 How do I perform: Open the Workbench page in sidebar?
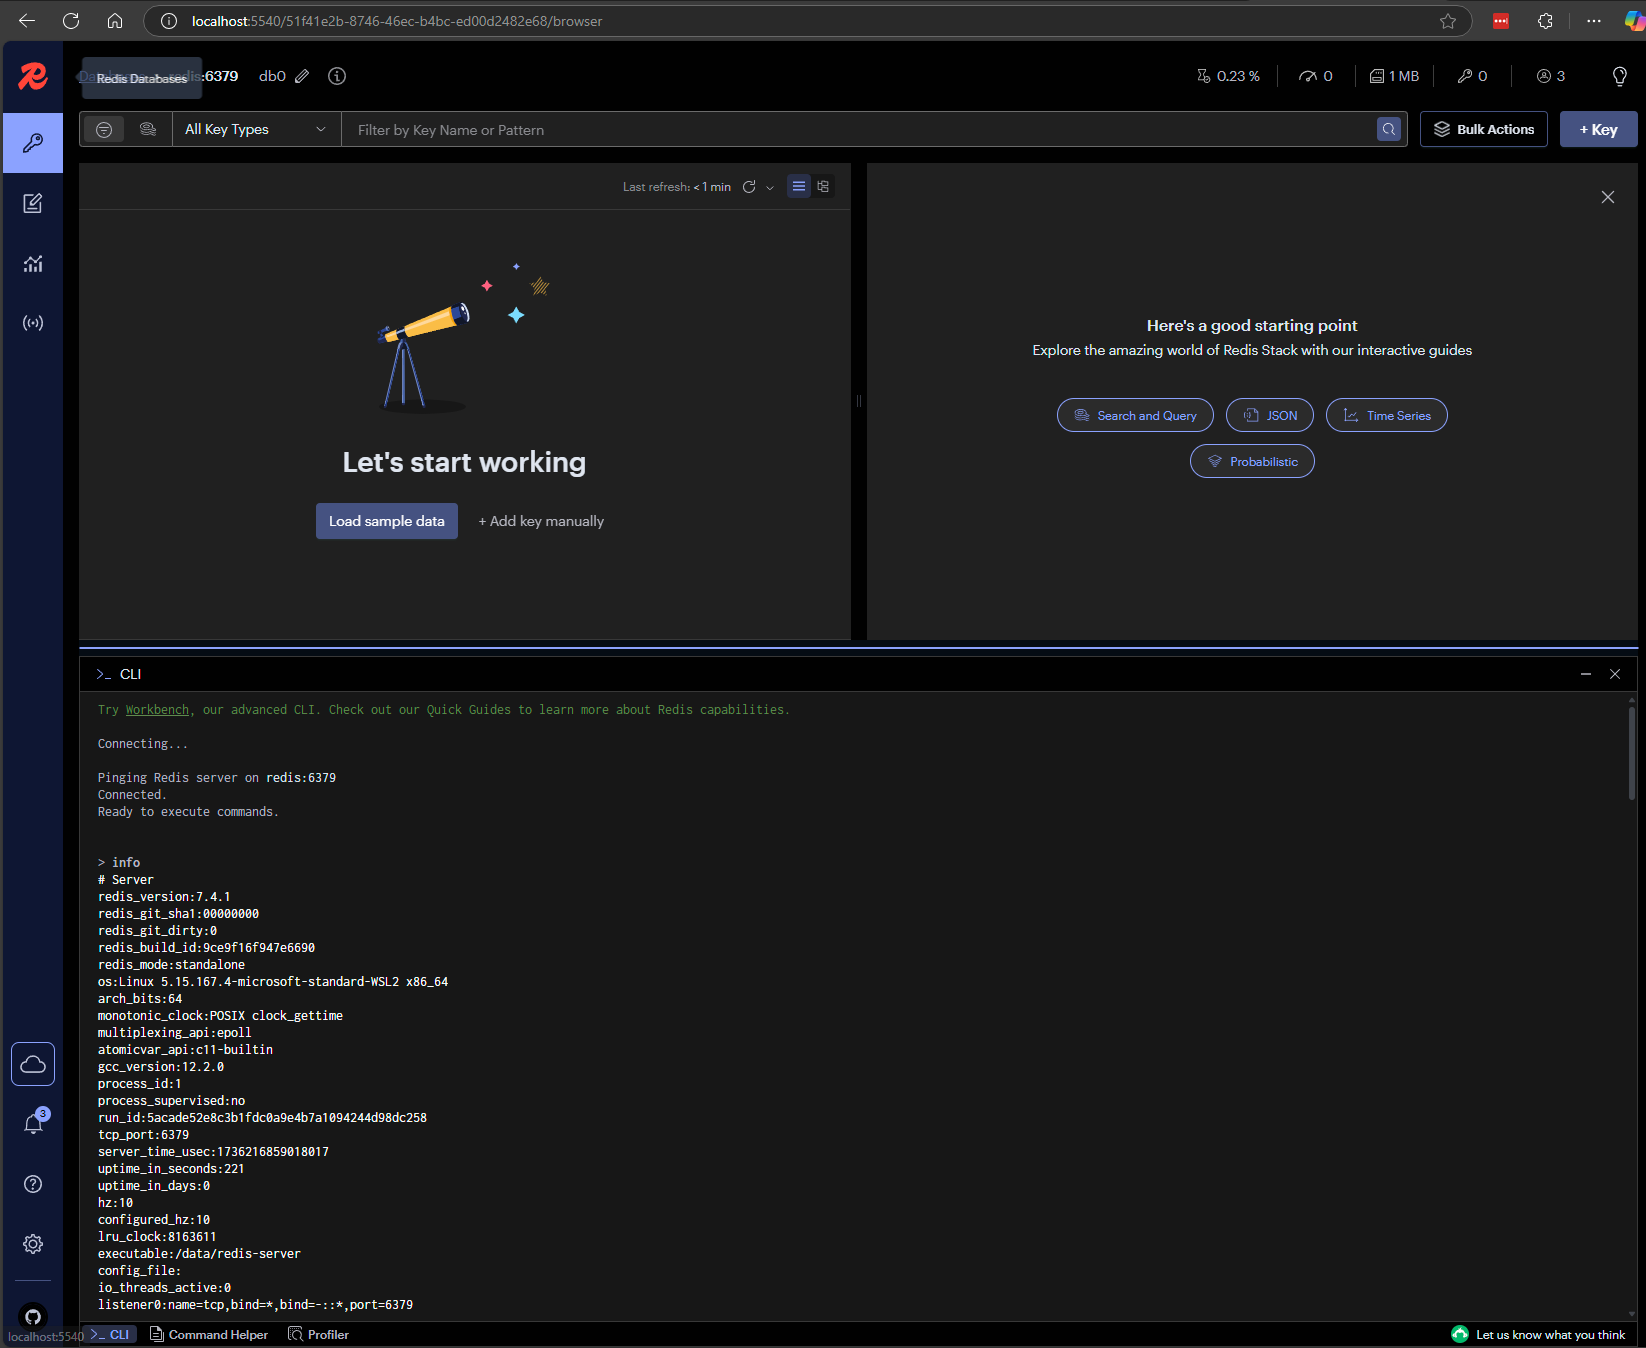(33, 204)
